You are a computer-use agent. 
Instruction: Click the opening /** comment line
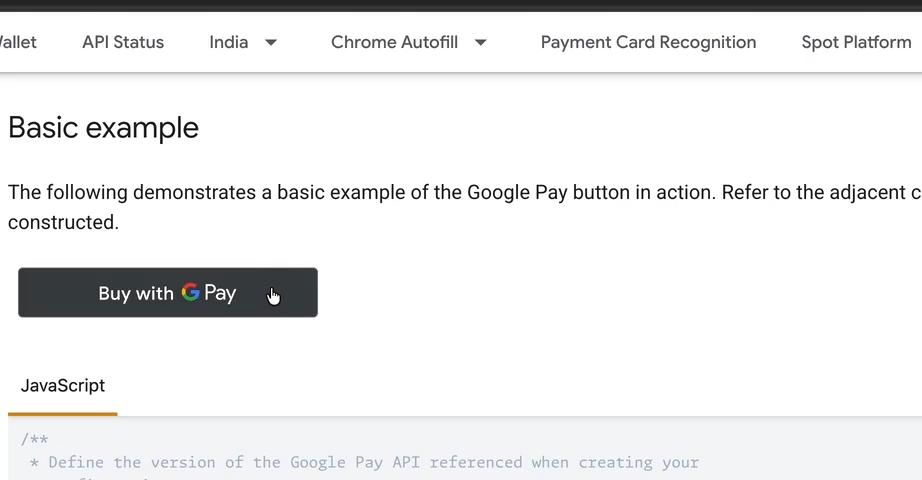(x=35, y=439)
